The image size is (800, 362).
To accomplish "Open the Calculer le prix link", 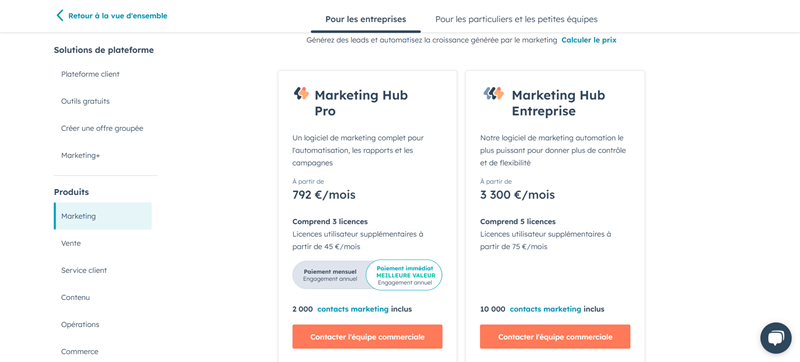I will click(x=589, y=40).
